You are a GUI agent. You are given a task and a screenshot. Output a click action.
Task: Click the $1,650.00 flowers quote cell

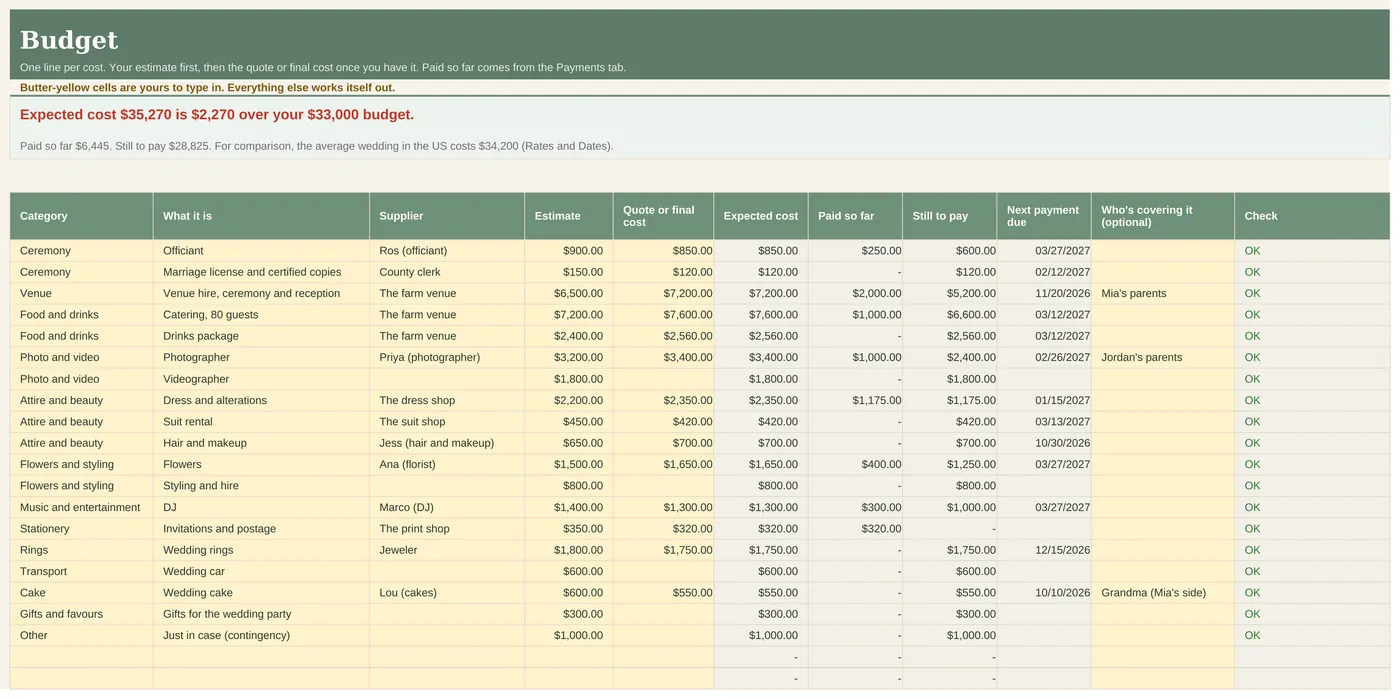tap(663, 465)
